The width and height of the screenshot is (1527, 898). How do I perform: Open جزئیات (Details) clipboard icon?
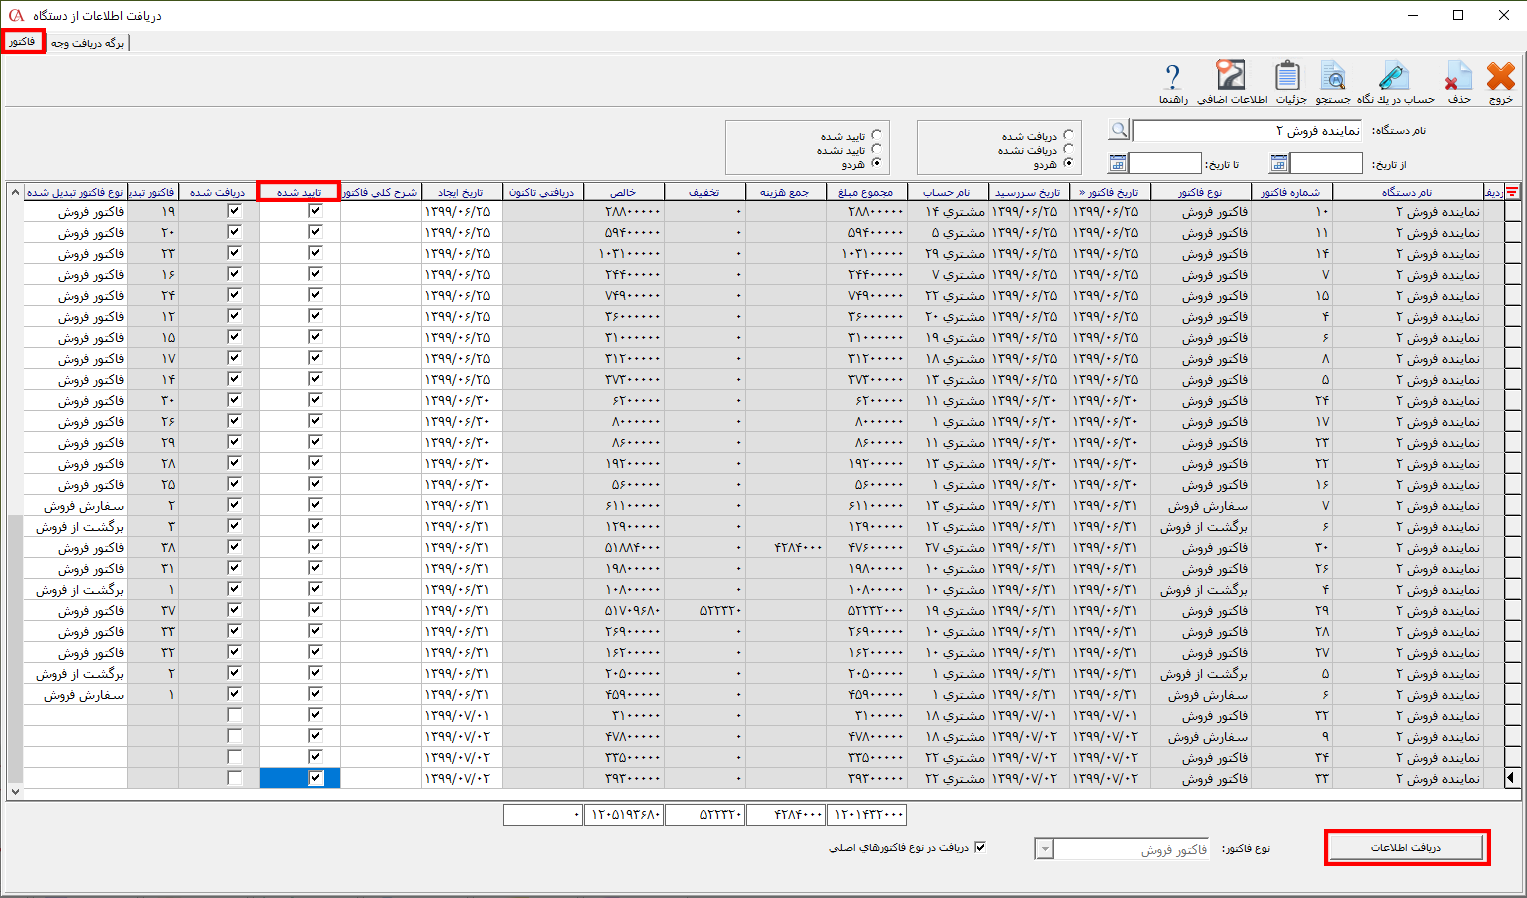[x=1288, y=78]
